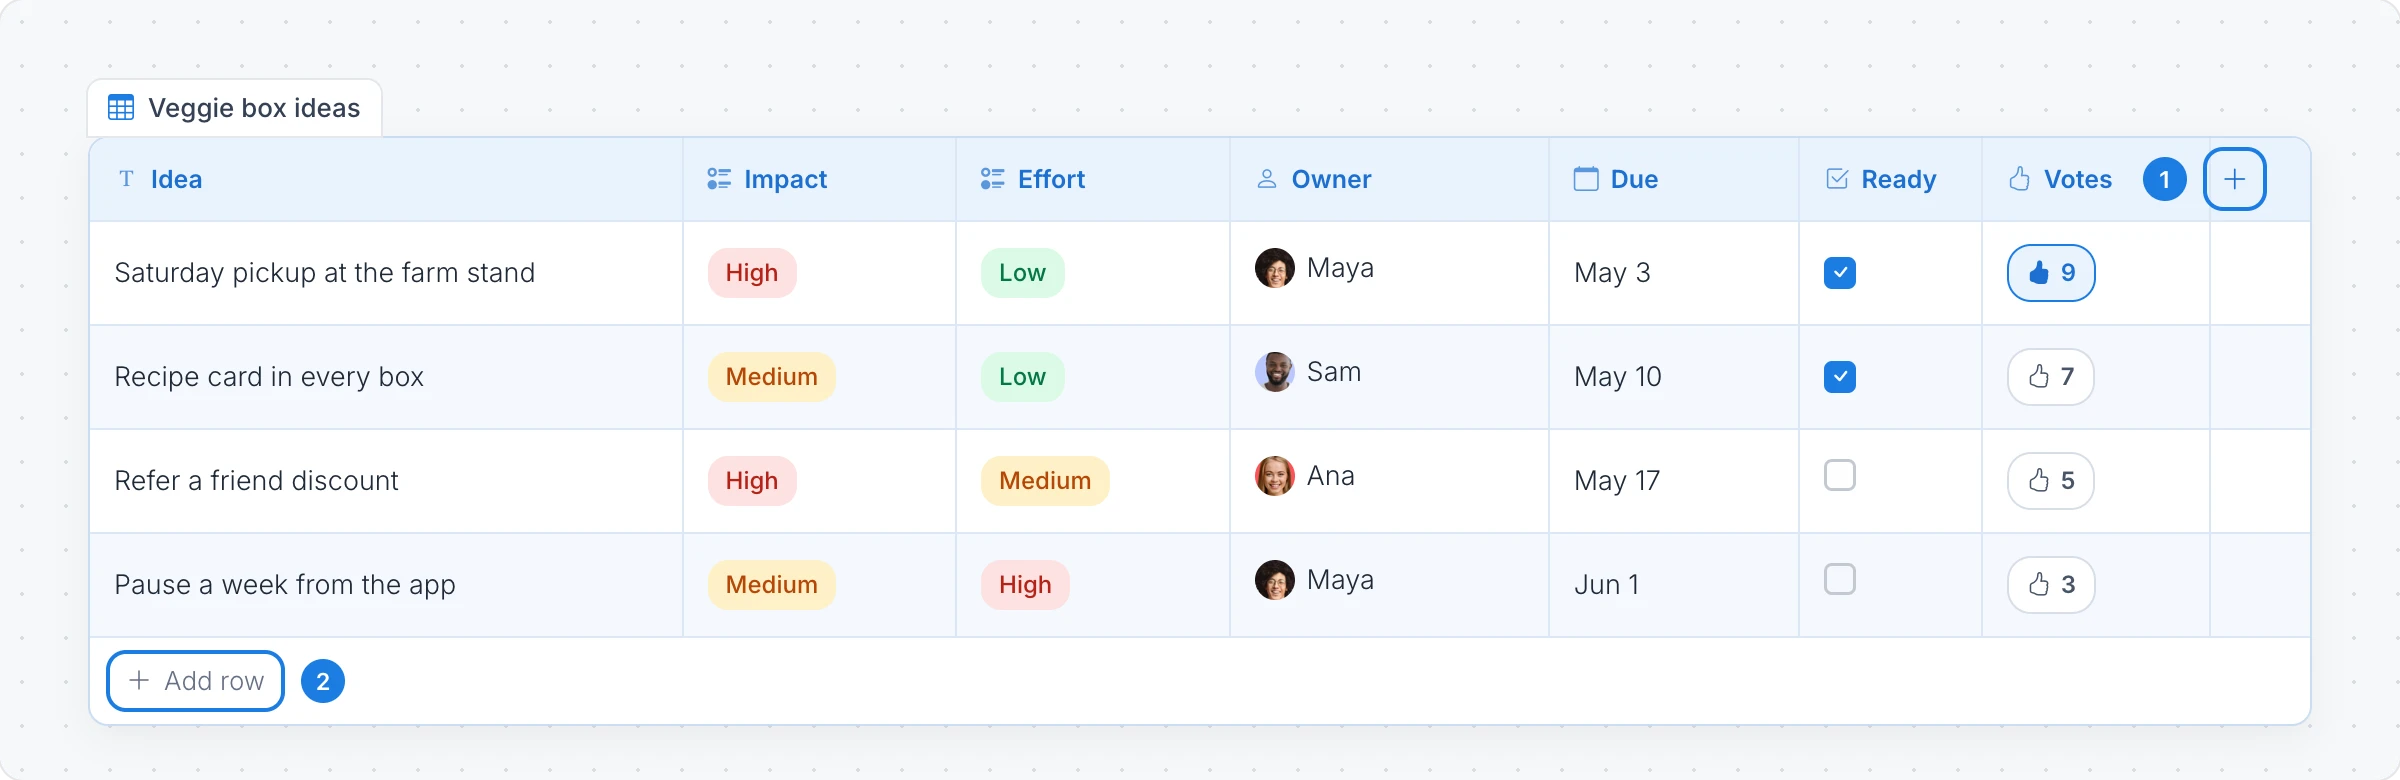Open the High impact tag for Refer a friend
Image resolution: width=2400 pixels, height=780 pixels.
pyautogui.click(x=752, y=481)
